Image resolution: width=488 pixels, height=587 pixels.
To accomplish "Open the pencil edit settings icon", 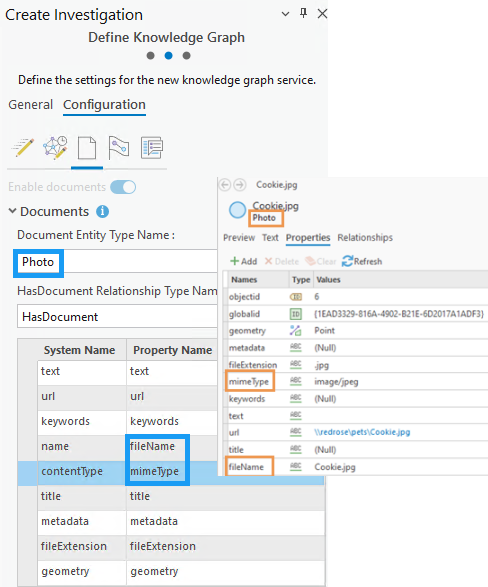I will pyautogui.click(x=23, y=147).
